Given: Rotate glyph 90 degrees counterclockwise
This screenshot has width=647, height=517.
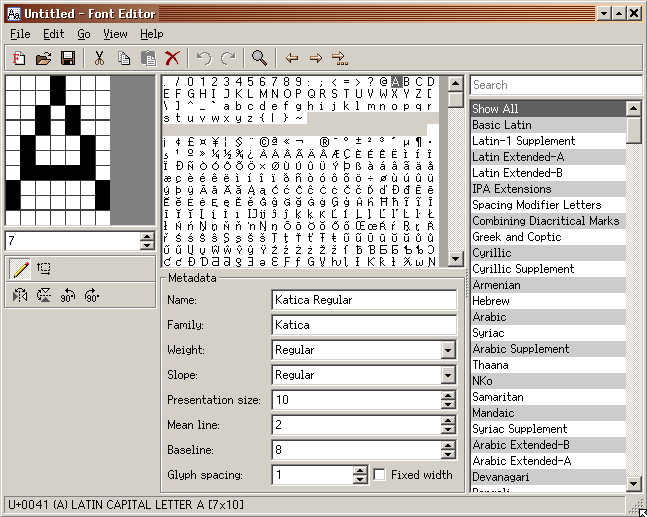Looking at the screenshot, I should 68,295.
